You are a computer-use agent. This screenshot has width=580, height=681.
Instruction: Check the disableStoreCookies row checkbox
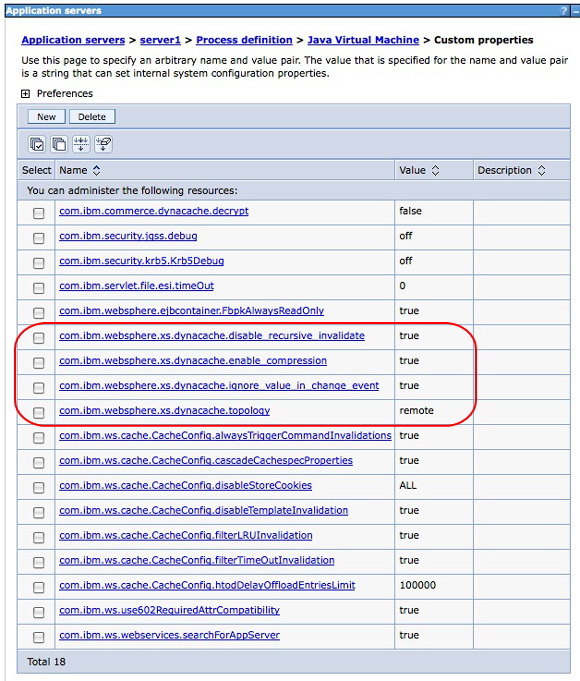[x=39, y=487]
